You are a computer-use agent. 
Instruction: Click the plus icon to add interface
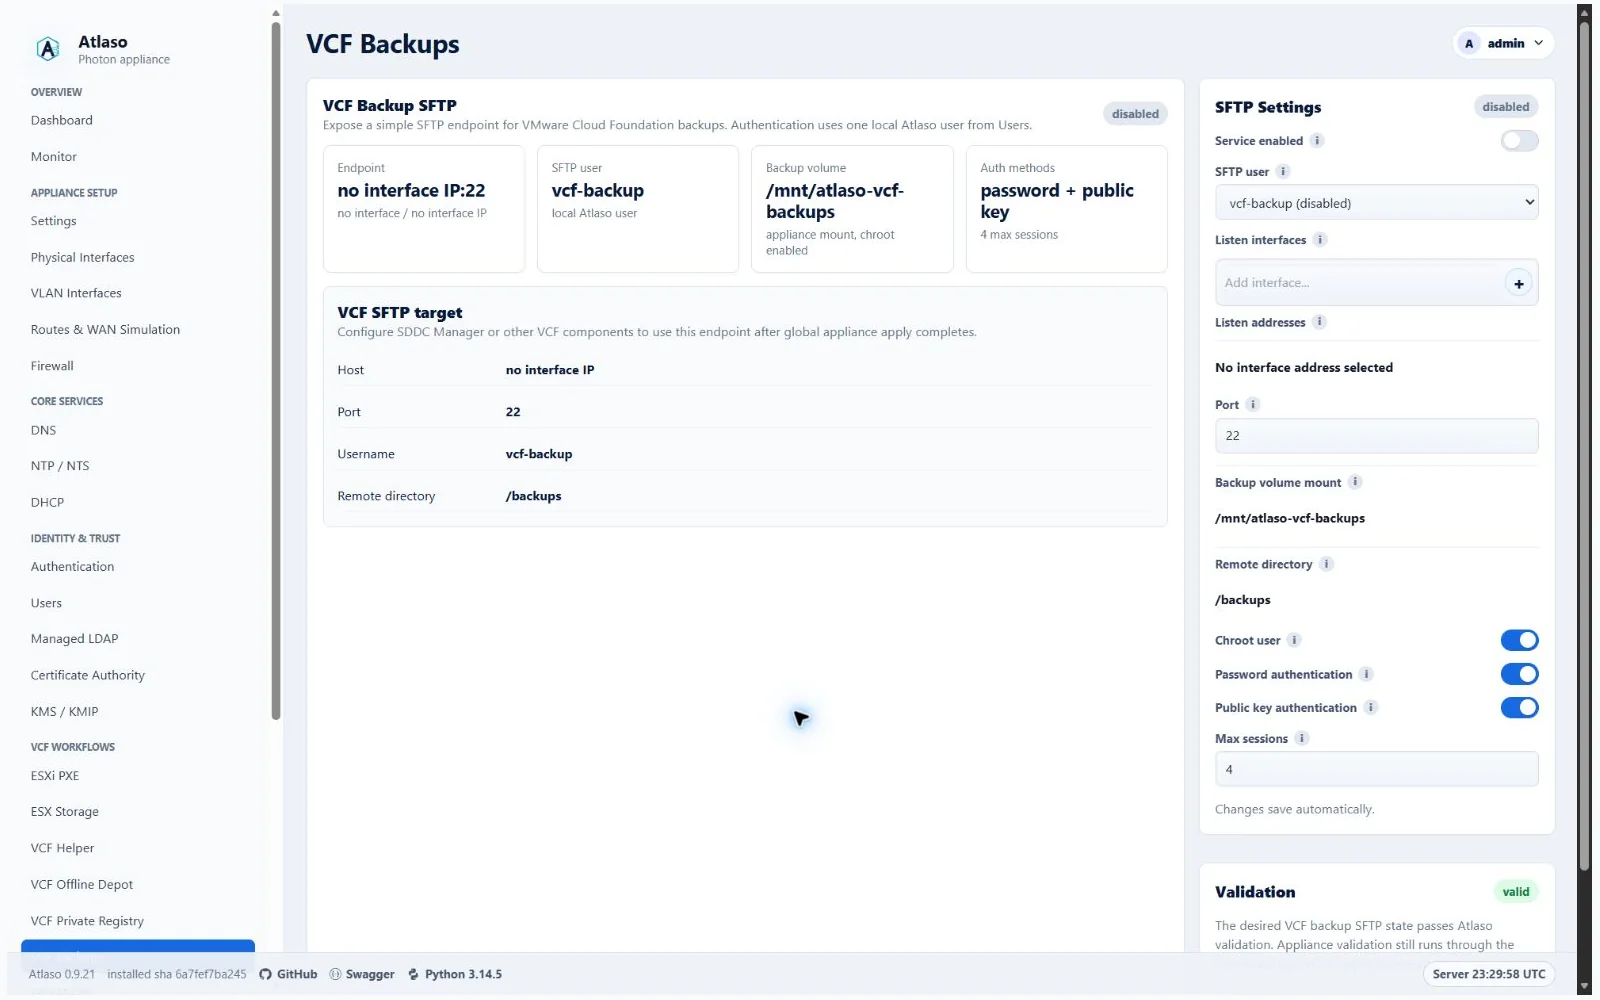point(1518,283)
